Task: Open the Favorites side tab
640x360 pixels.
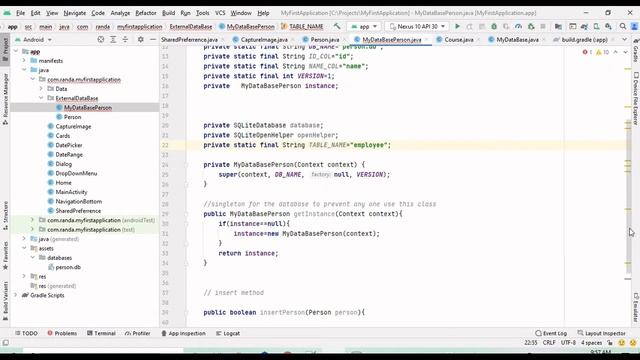Action: click(5, 256)
